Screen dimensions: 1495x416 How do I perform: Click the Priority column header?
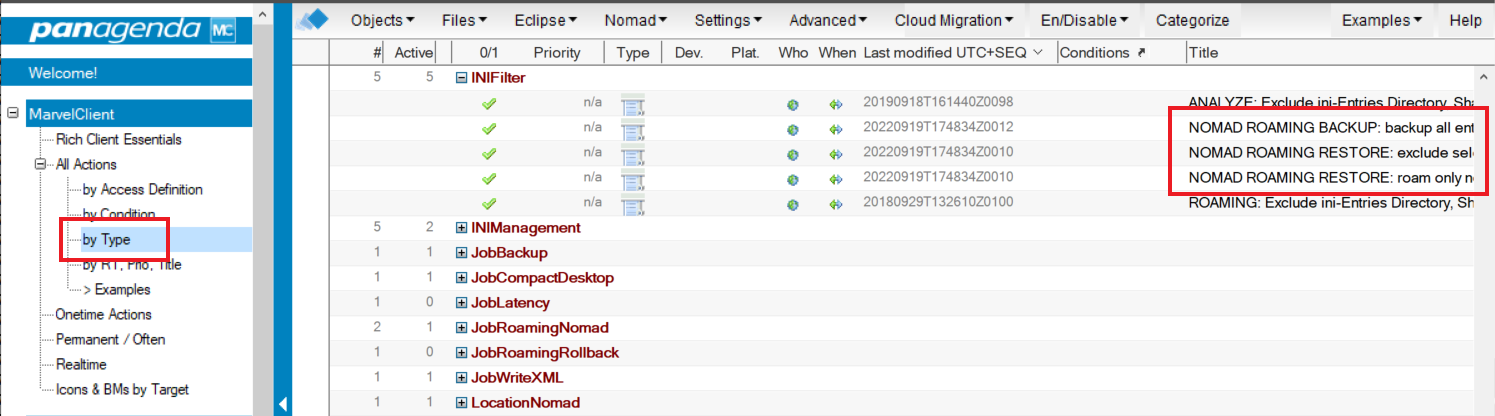(x=557, y=52)
